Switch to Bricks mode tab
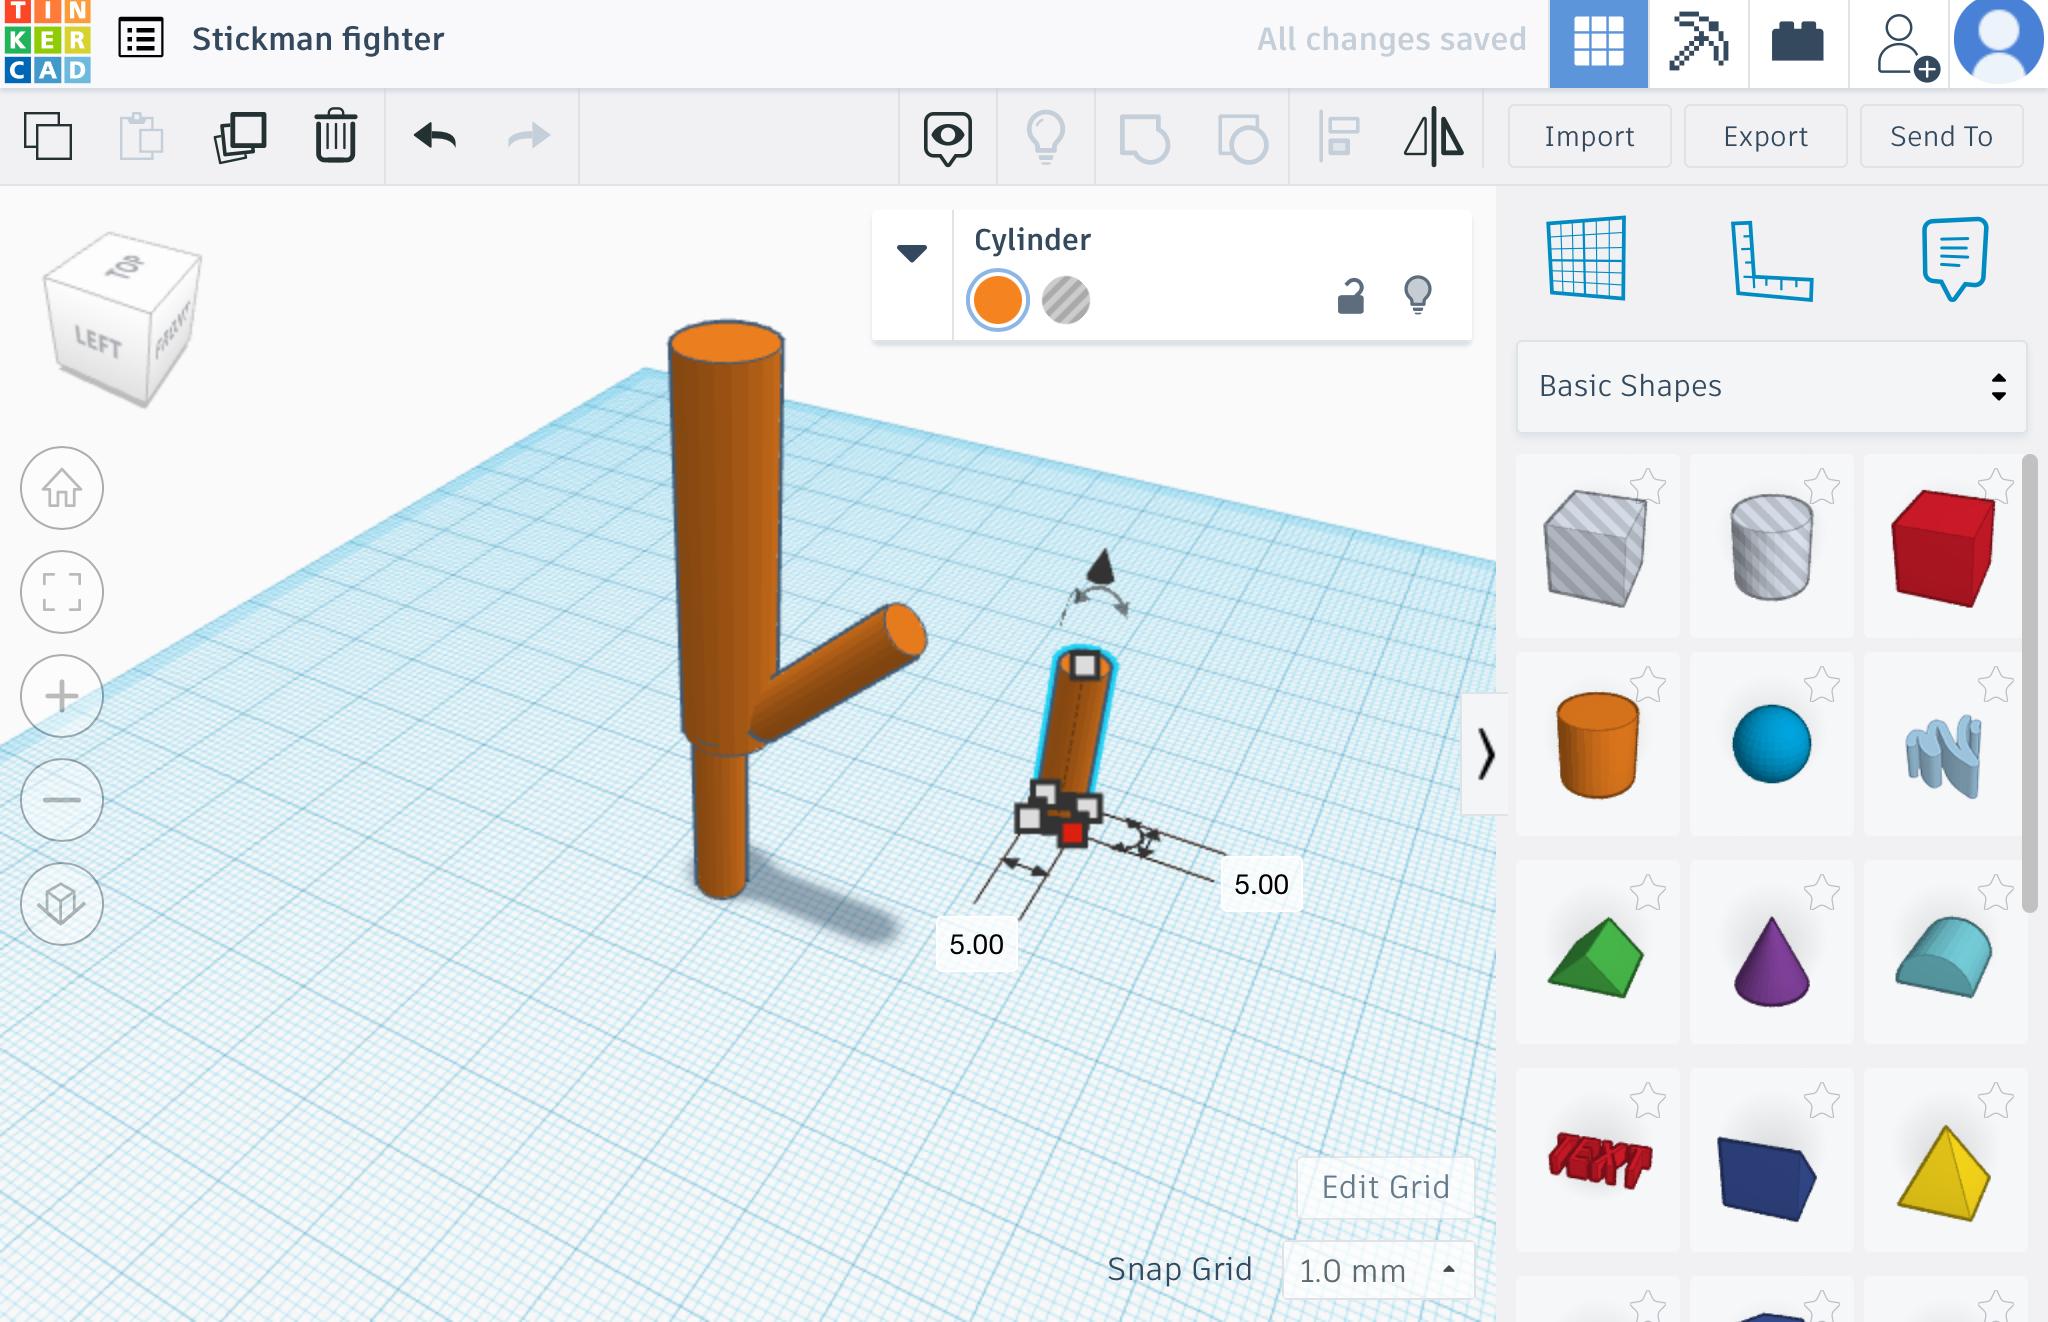Image resolution: width=2048 pixels, height=1322 pixels. 1797,42
